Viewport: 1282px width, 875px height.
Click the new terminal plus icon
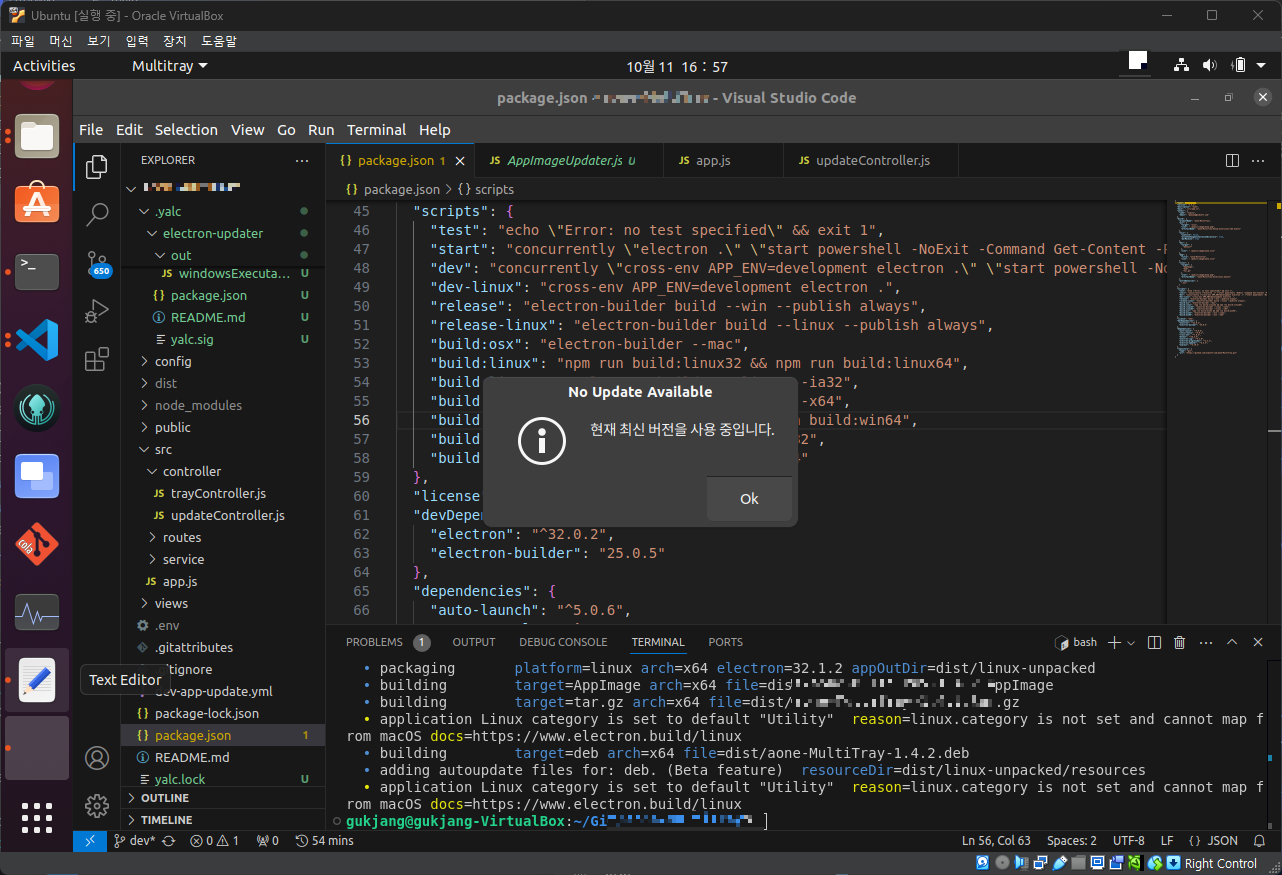[x=1116, y=642]
